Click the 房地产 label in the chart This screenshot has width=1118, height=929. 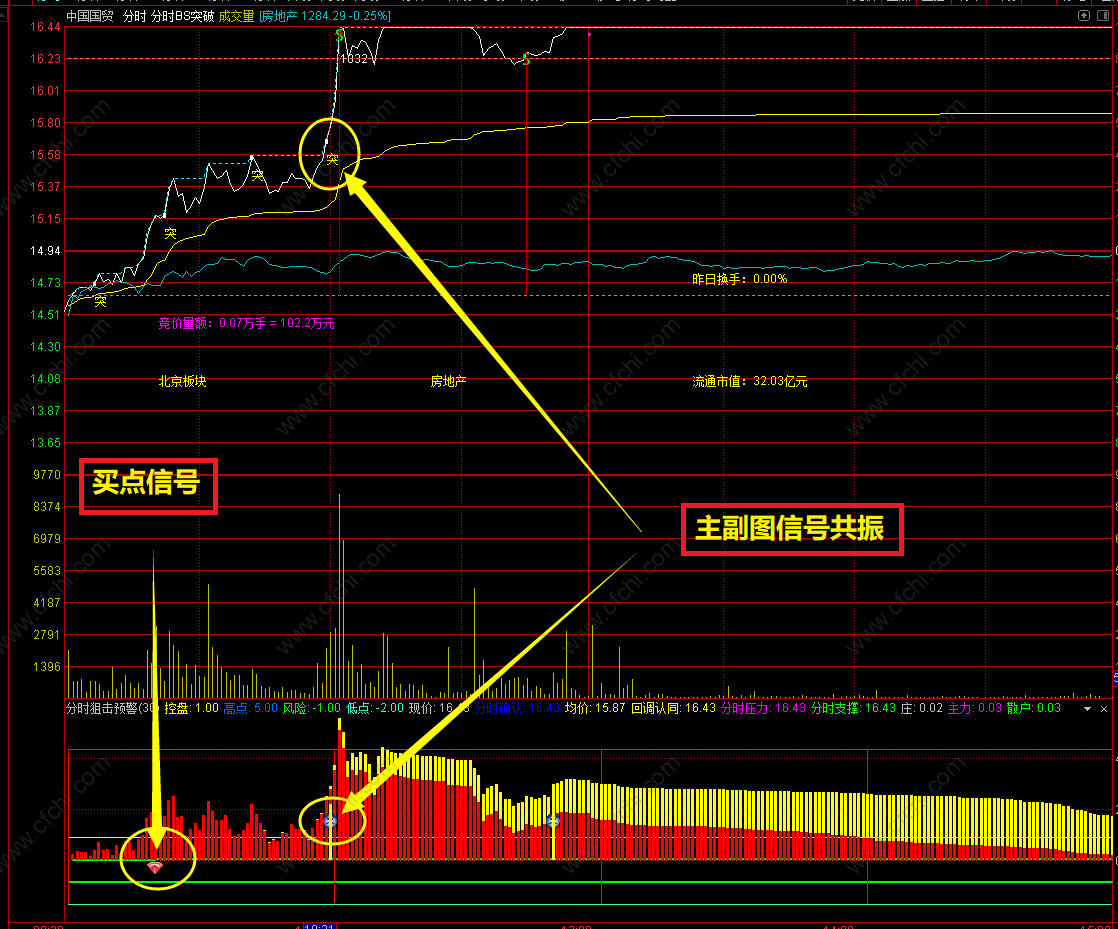pos(448,381)
